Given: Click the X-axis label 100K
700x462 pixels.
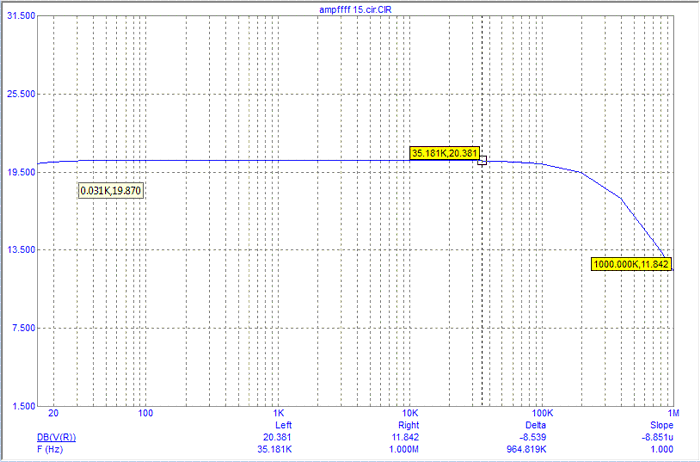Looking at the screenshot, I should [543, 413].
